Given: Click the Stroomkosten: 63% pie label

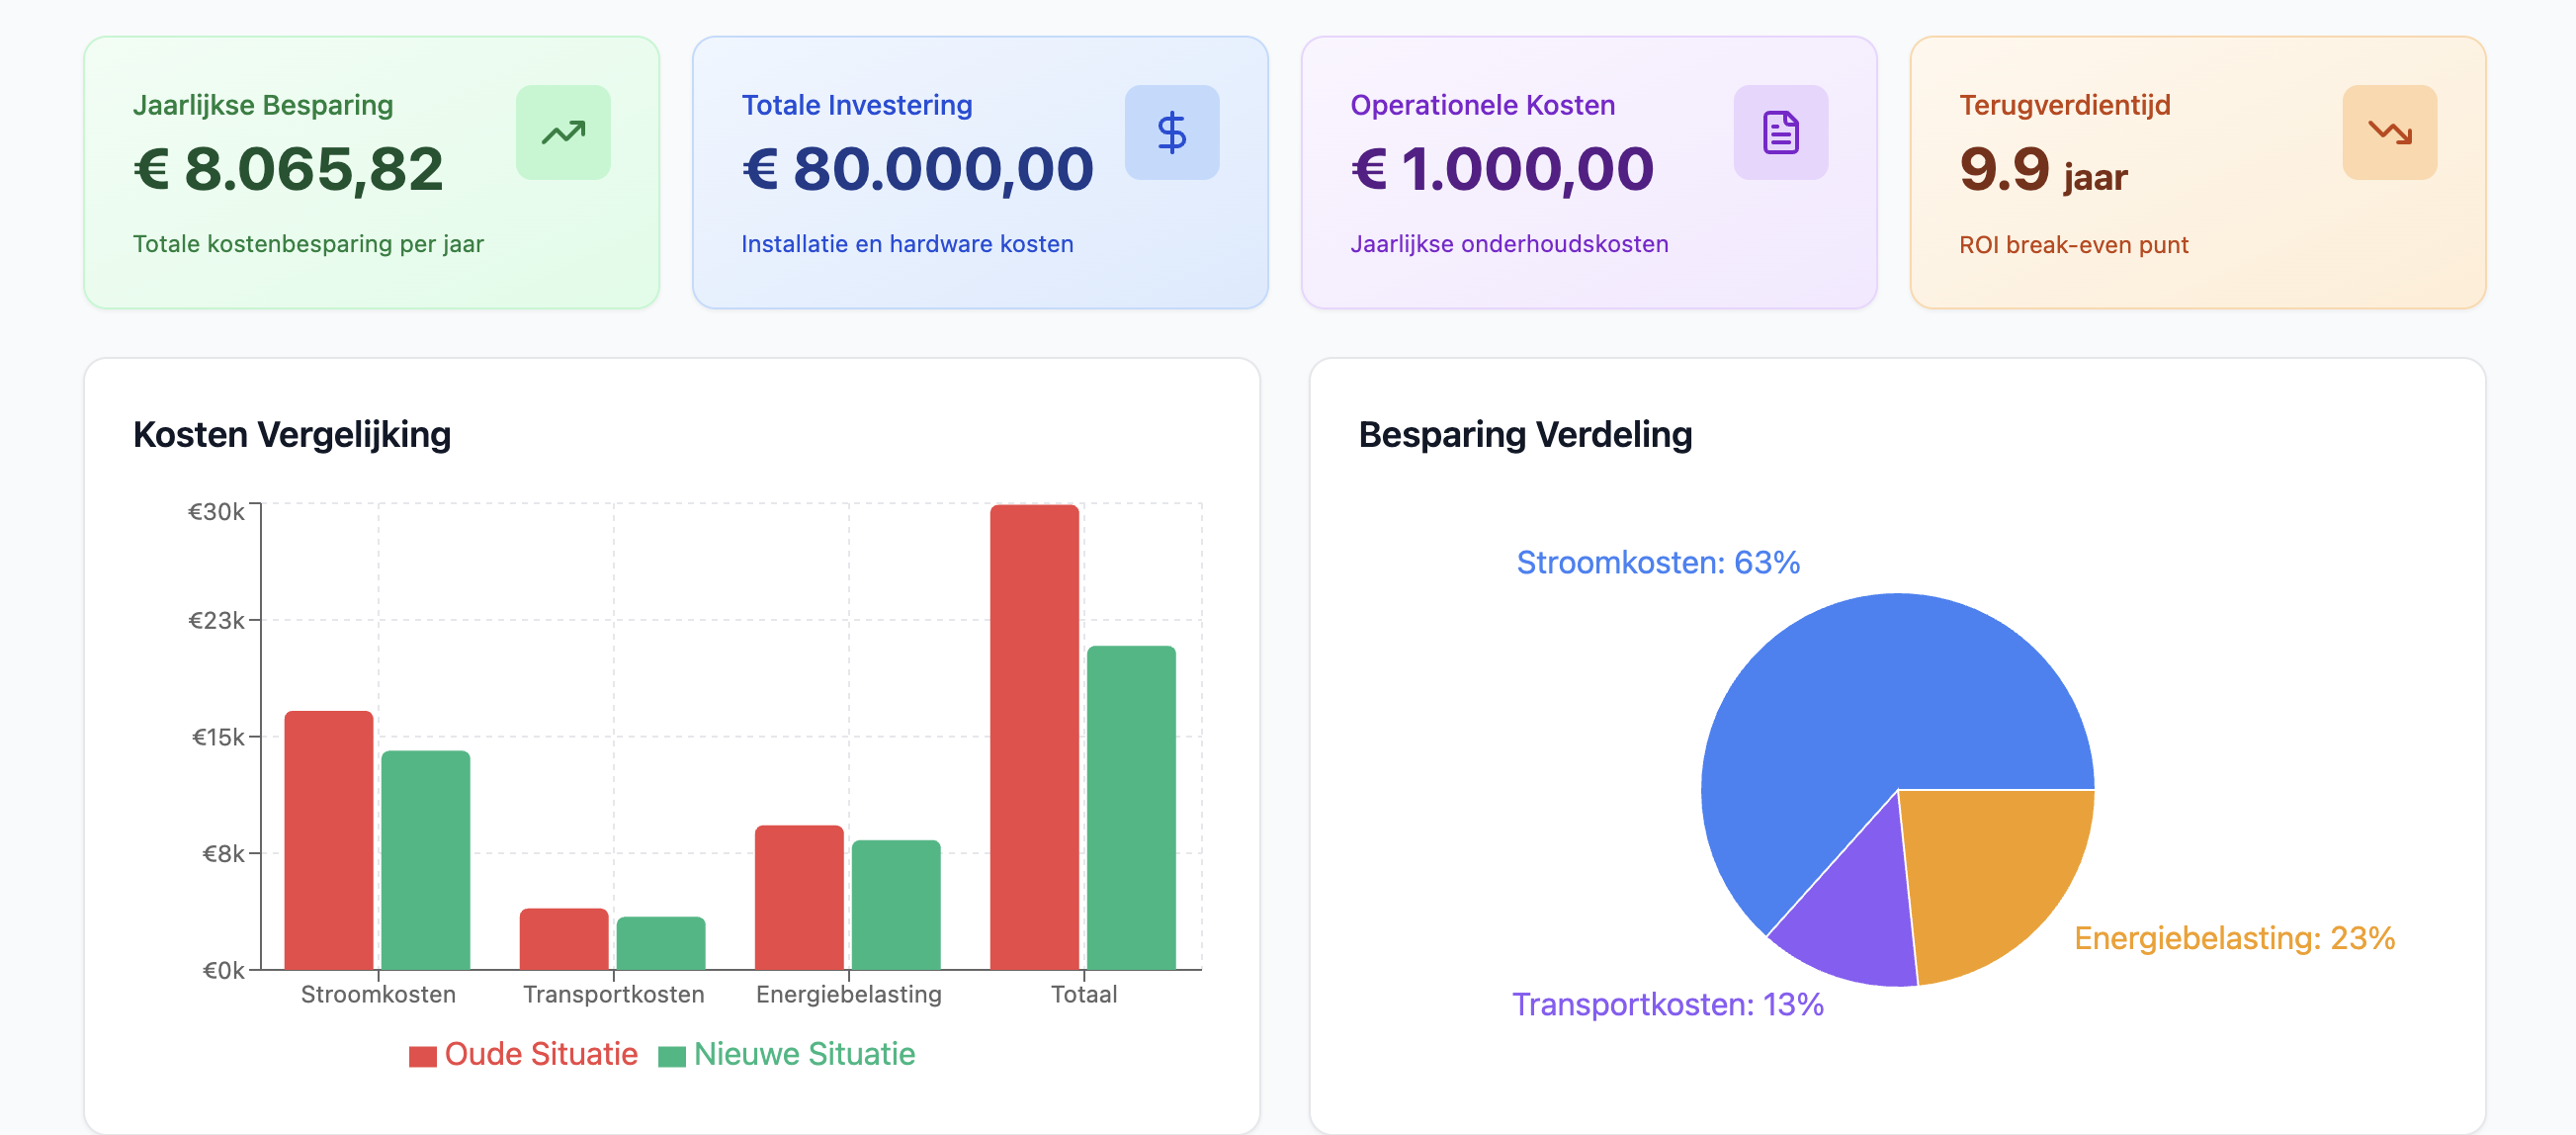Looking at the screenshot, I should coord(1658,562).
